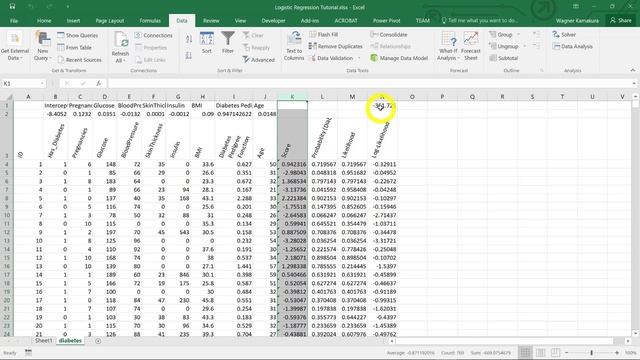Open the Name Box dropdown
The width and height of the screenshot is (640, 360).
tap(42, 83)
